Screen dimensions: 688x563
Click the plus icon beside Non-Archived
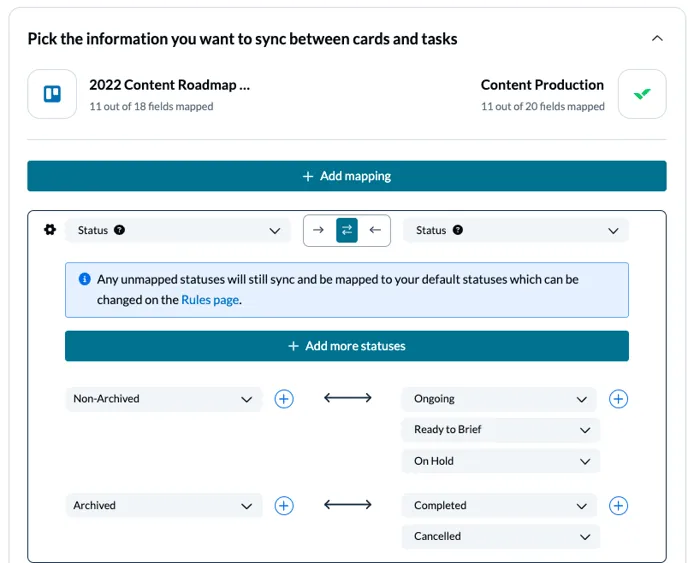284,399
